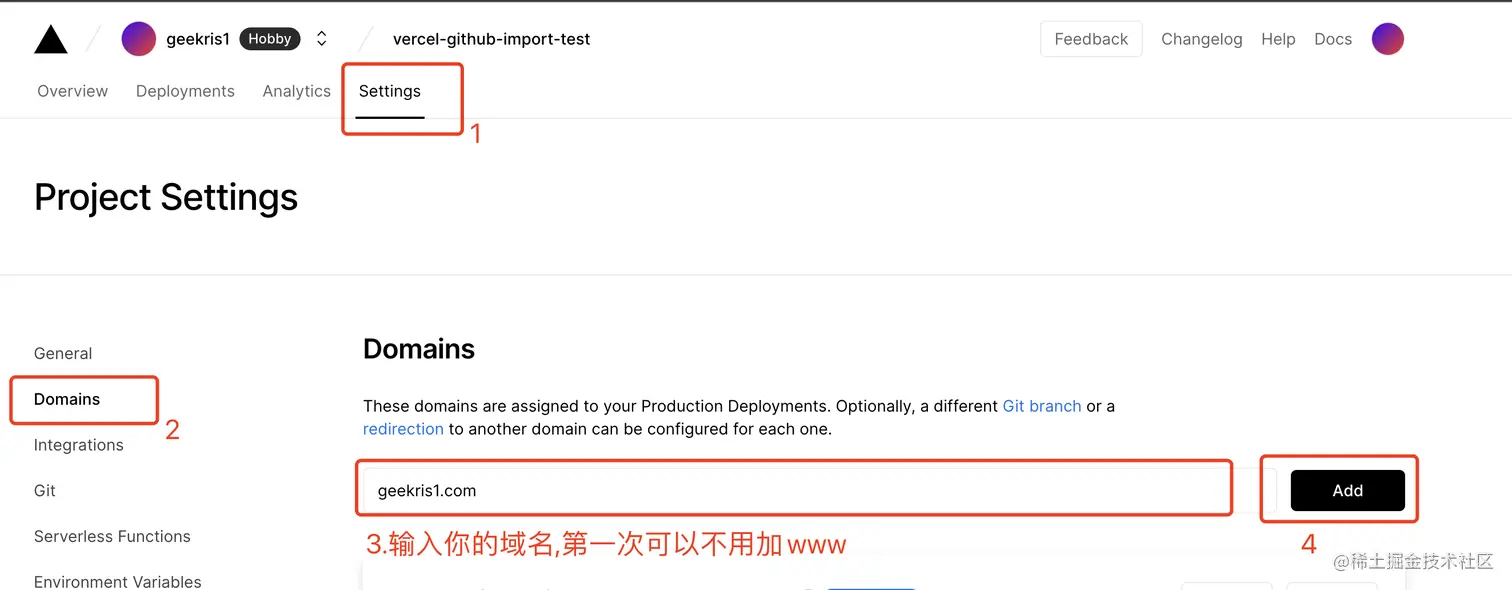Click the Feedback button
The image size is (1512, 590).
(x=1091, y=39)
